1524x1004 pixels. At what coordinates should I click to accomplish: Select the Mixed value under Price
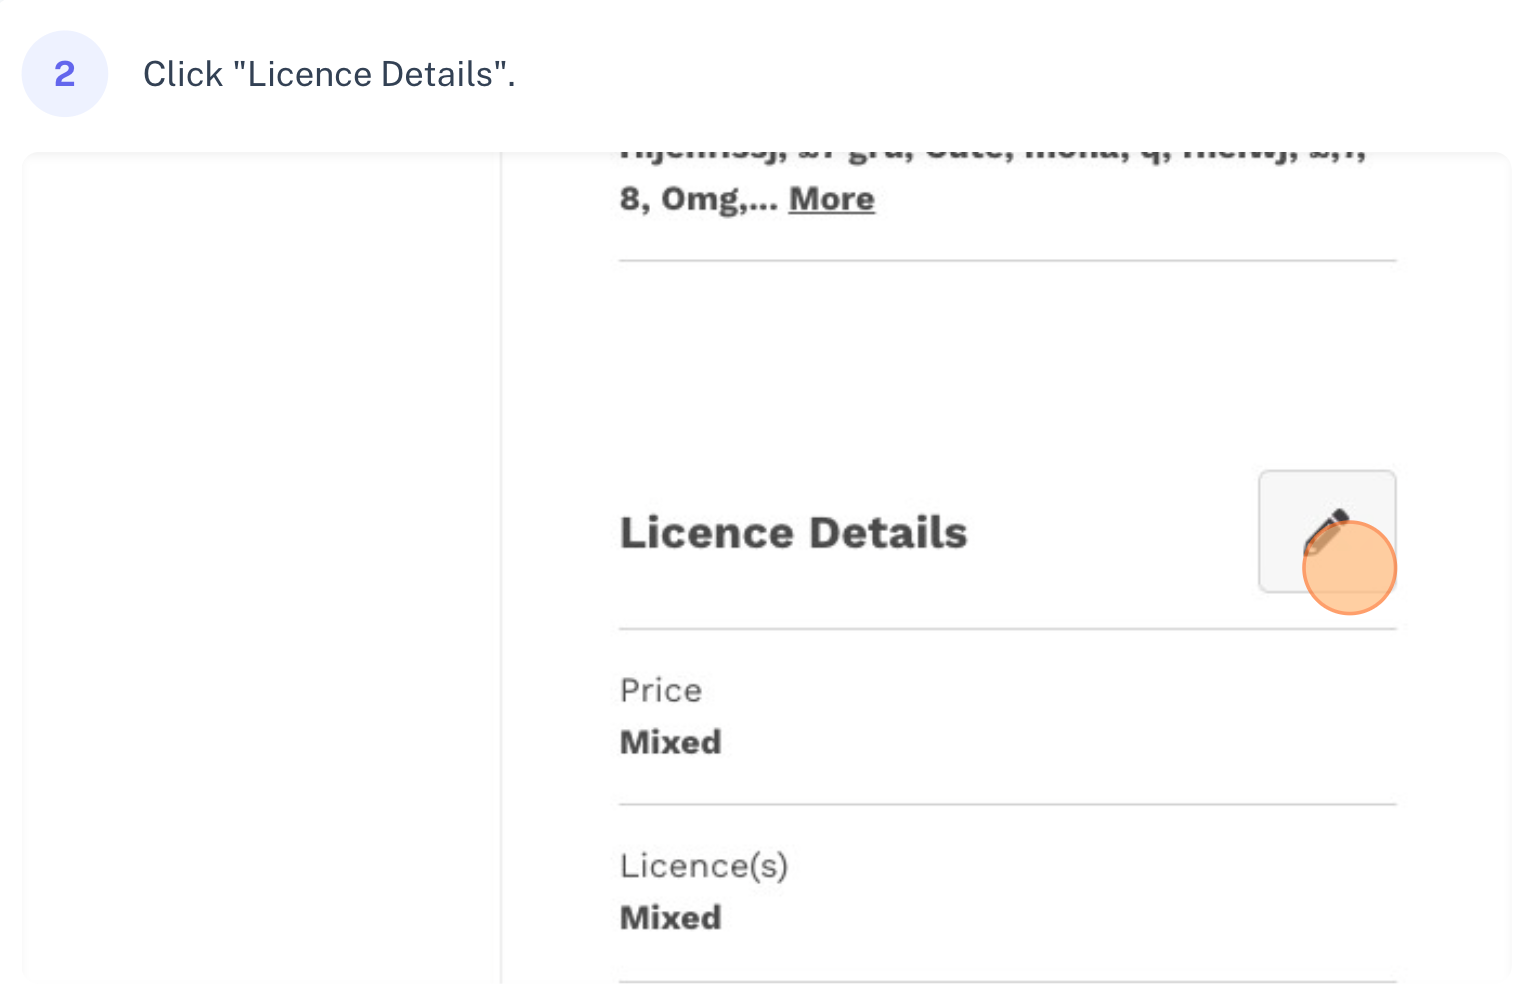pyautogui.click(x=670, y=742)
